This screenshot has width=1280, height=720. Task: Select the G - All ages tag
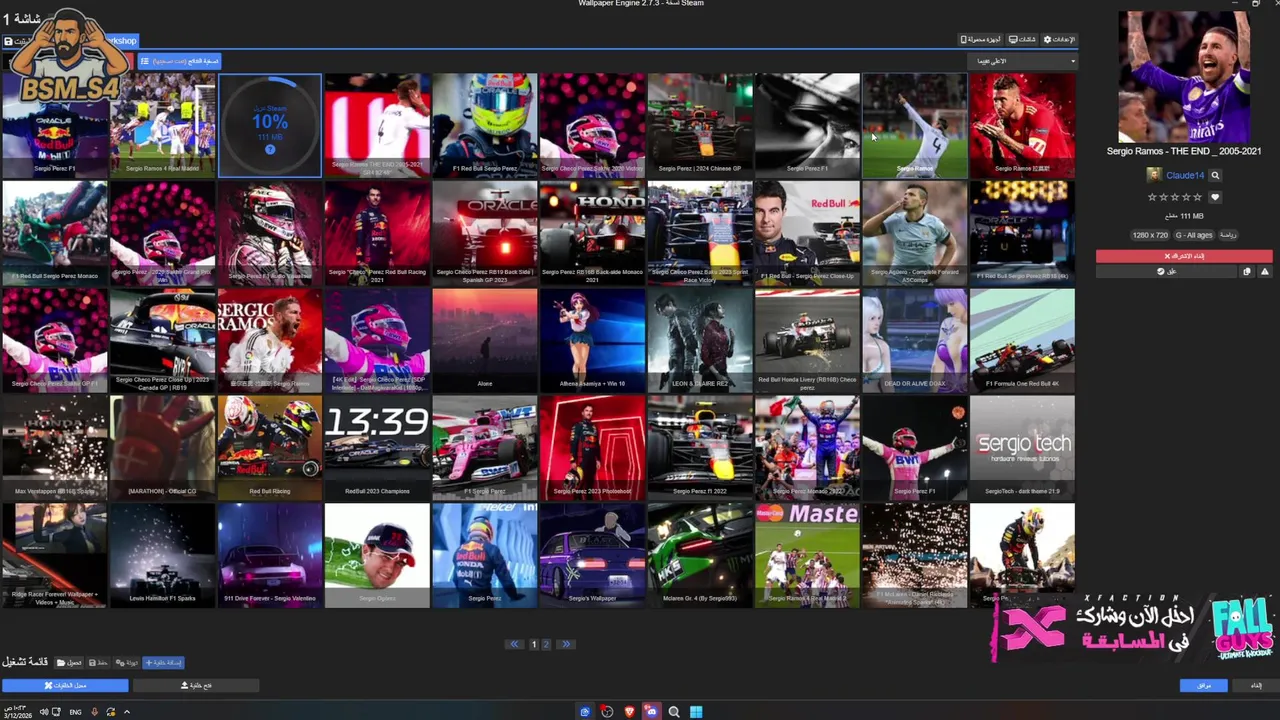1194,235
